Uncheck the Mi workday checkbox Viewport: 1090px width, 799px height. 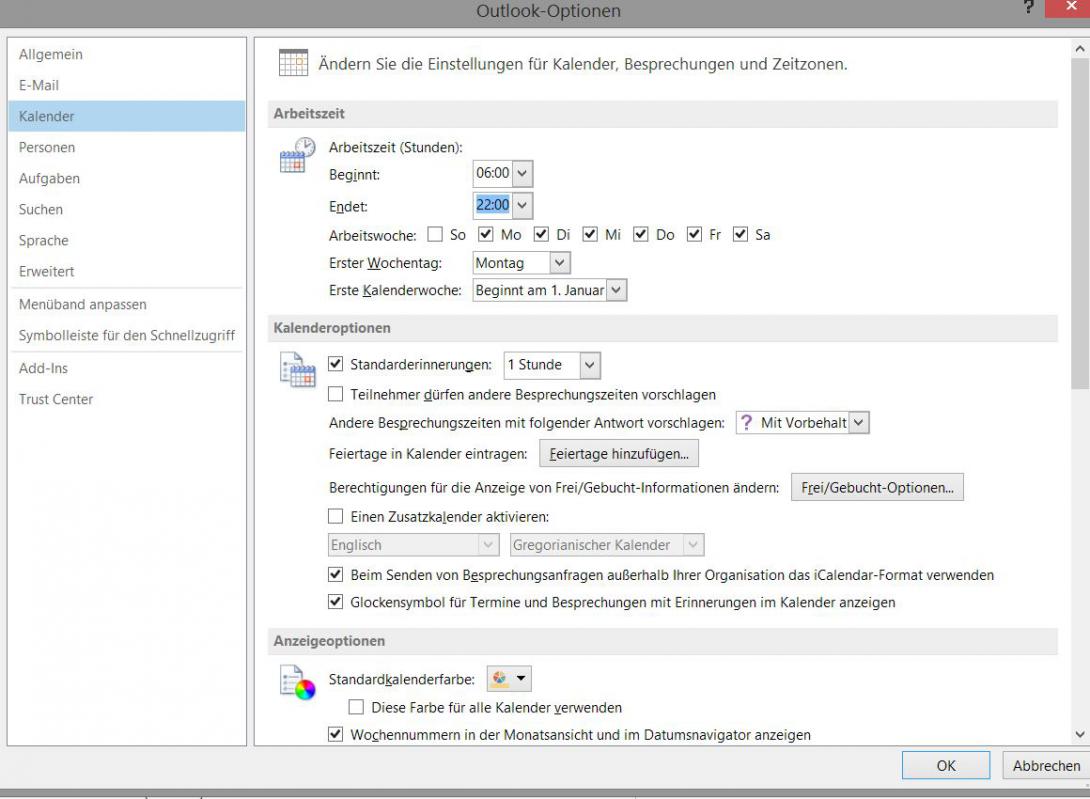tap(589, 234)
